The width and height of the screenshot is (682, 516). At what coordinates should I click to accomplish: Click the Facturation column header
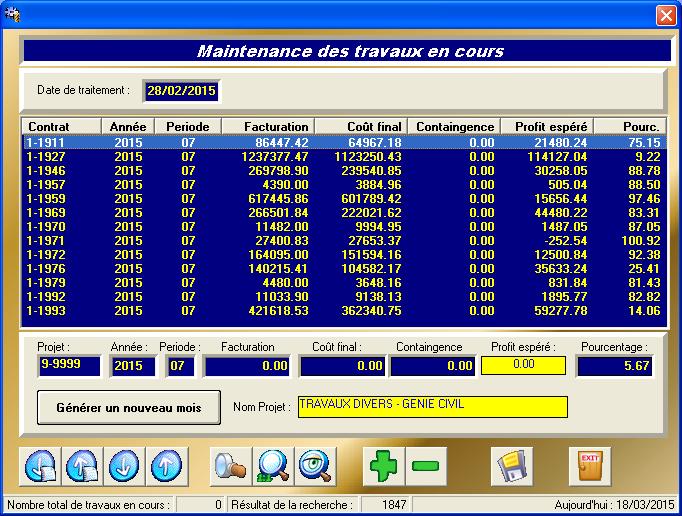(267, 127)
